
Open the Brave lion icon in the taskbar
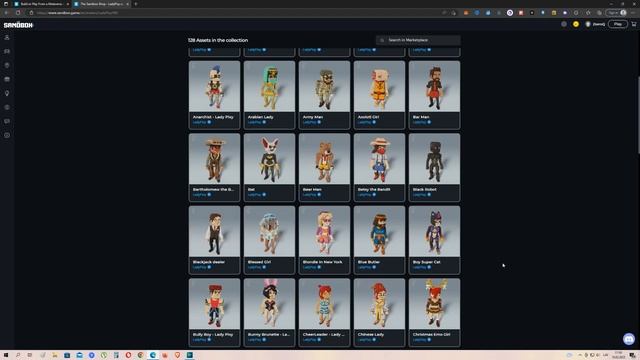click(x=177, y=355)
